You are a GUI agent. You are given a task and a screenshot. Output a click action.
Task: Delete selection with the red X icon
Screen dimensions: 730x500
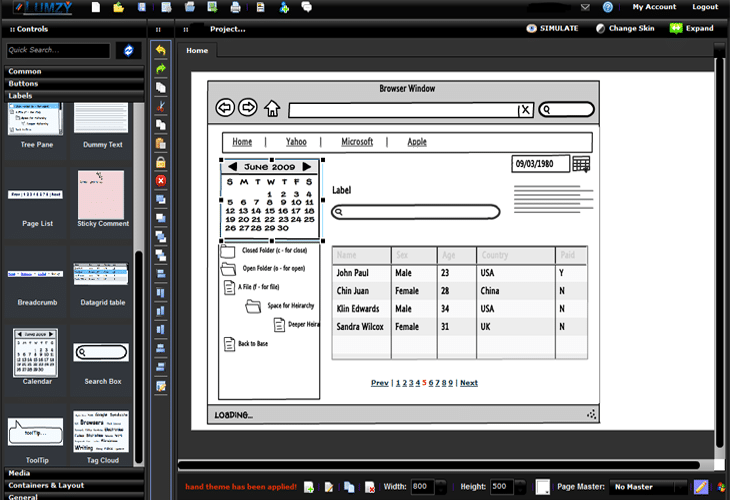[161, 181]
